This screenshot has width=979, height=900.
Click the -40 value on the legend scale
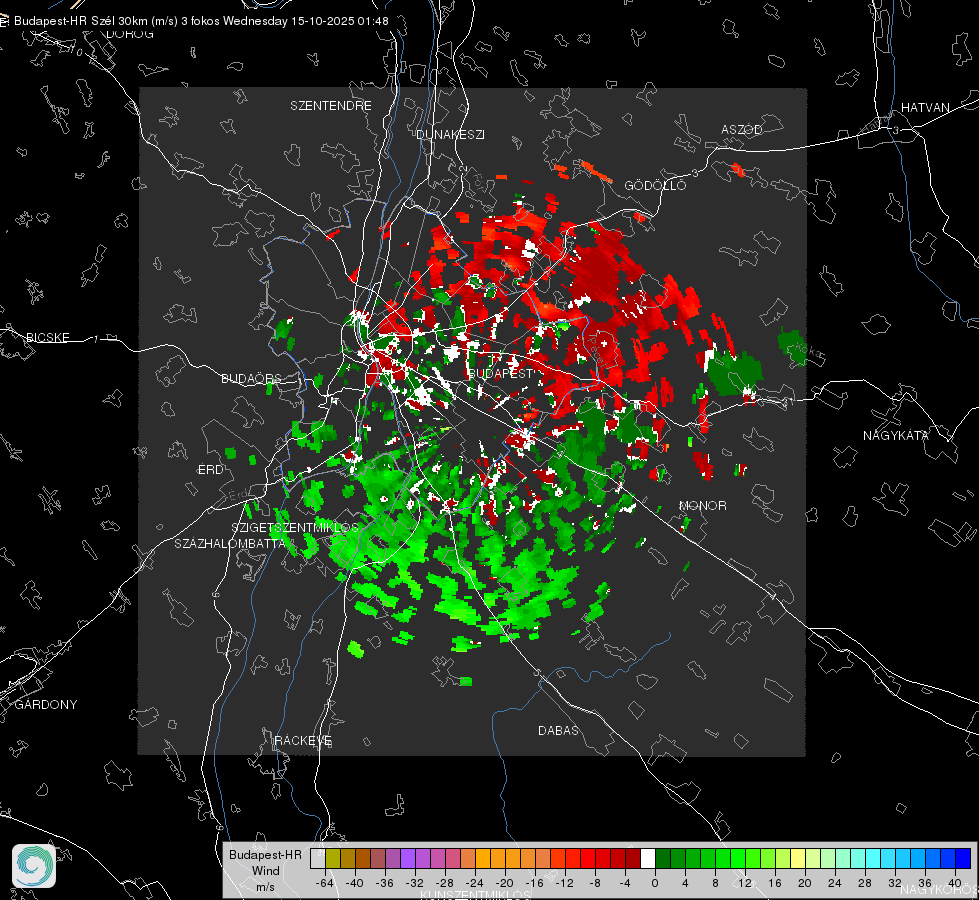point(355,883)
